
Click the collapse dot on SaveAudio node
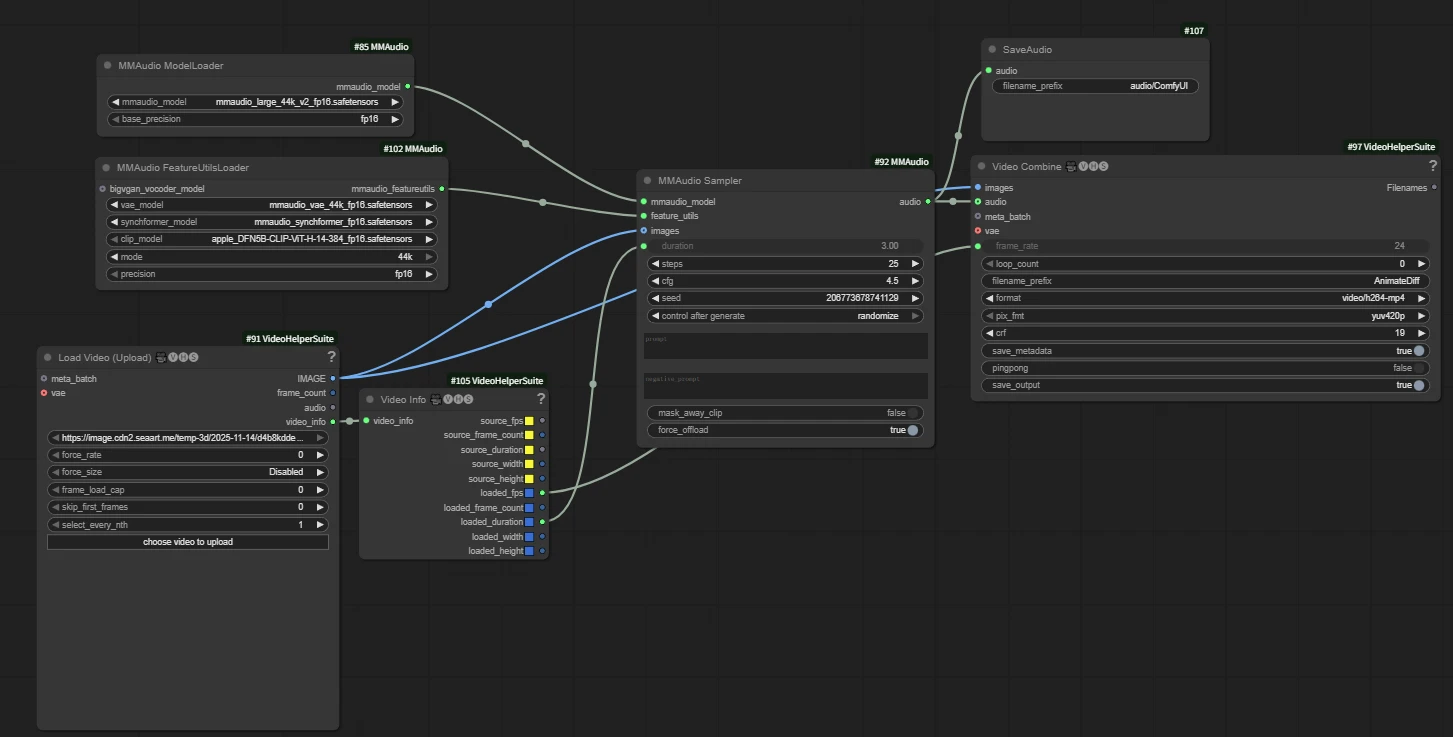pos(991,49)
